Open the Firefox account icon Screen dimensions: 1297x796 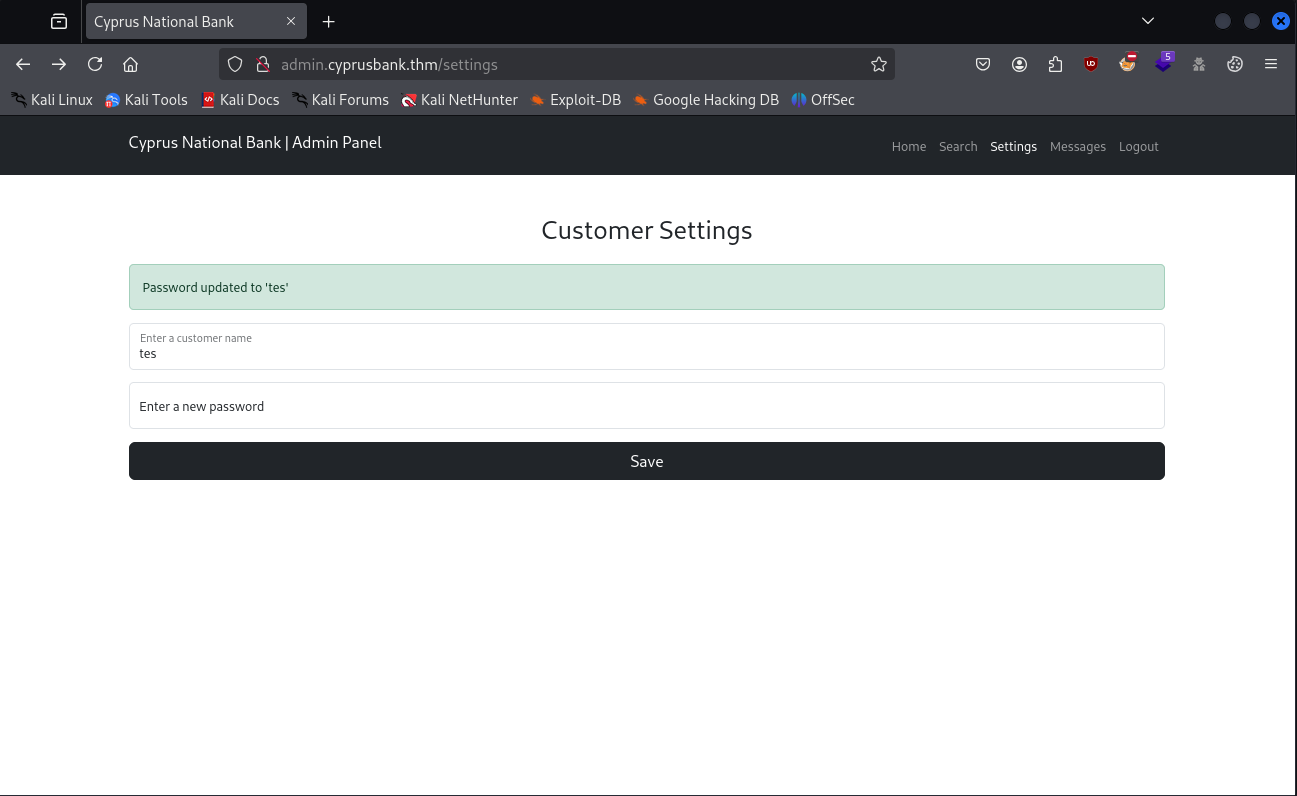[1019, 64]
